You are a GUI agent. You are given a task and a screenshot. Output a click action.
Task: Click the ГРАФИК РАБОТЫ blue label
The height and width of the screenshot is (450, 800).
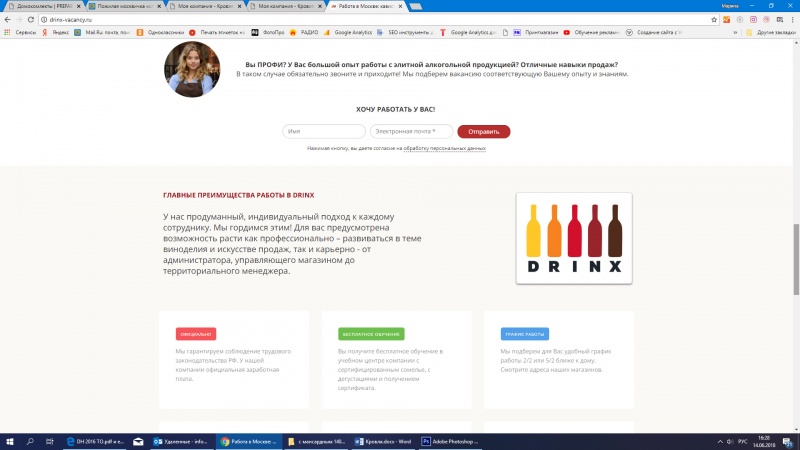click(524, 334)
